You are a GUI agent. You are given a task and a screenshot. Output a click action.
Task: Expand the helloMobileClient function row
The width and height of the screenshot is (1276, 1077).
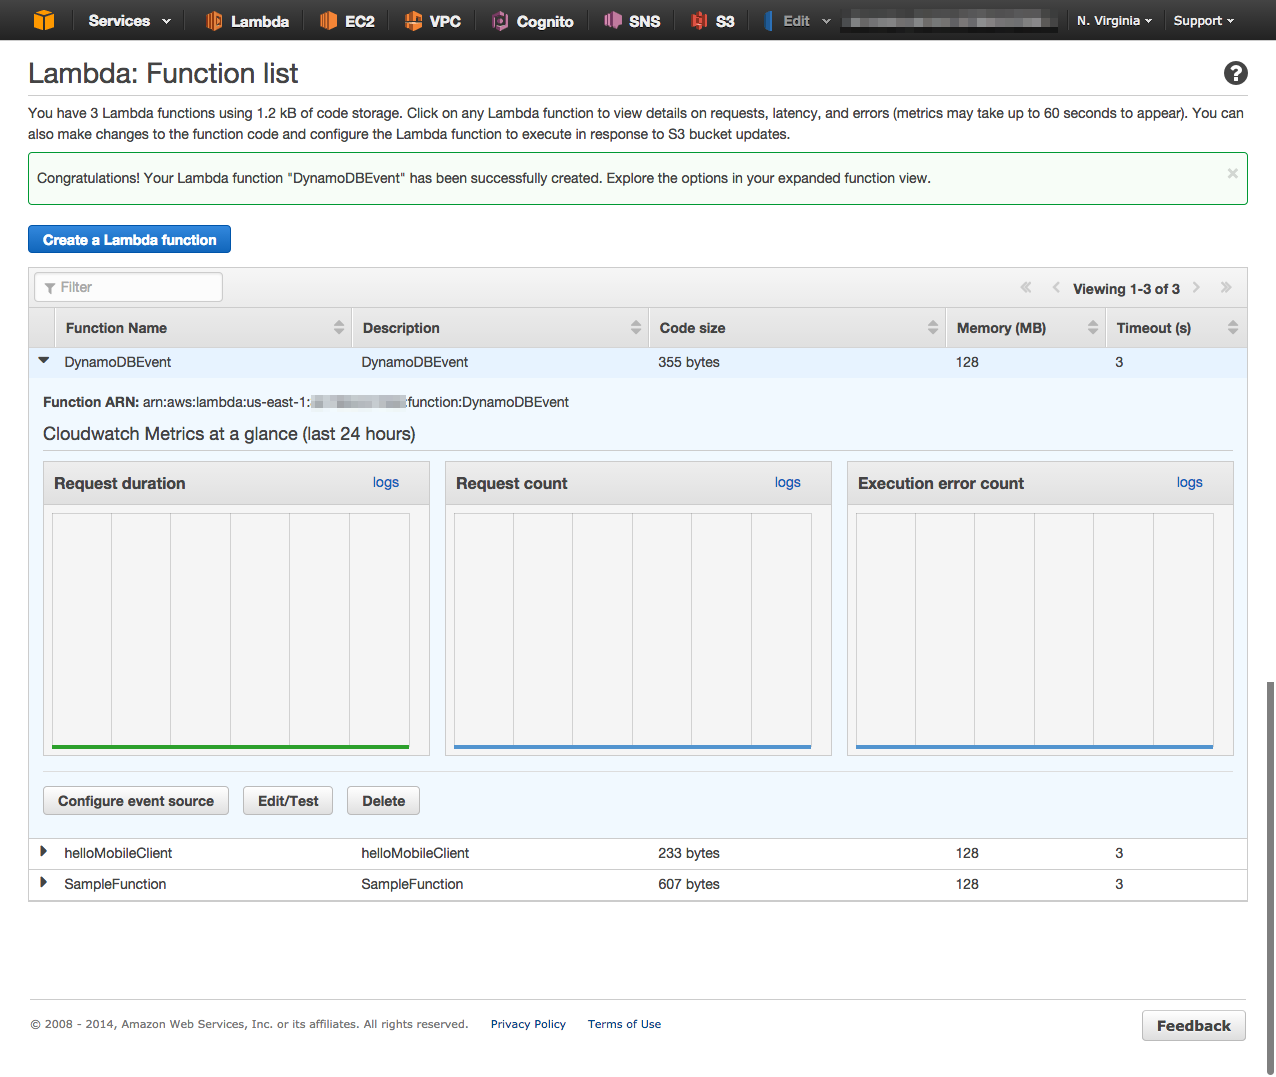click(x=42, y=852)
